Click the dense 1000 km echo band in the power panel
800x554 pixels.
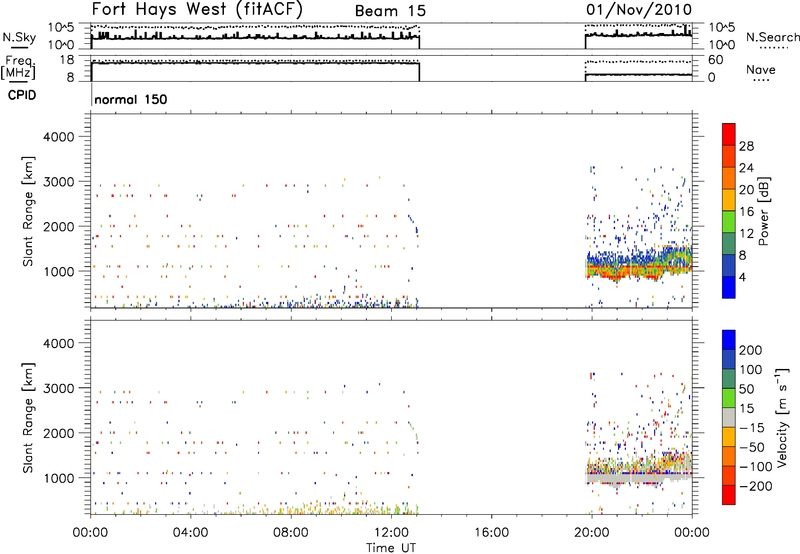[x=639, y=267]
